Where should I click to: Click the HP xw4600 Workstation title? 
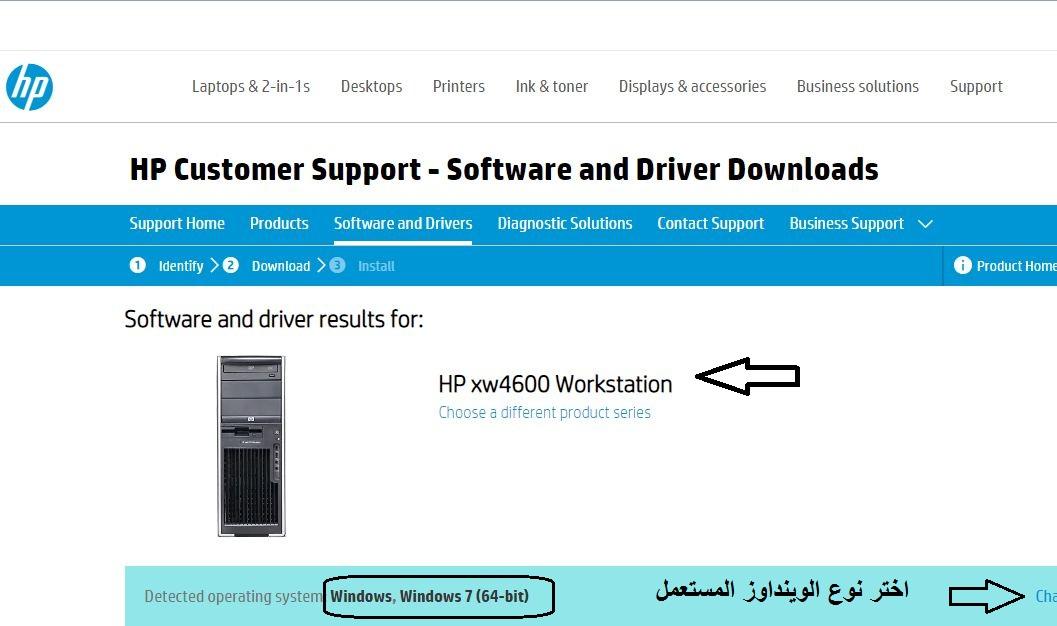[555, 384]
